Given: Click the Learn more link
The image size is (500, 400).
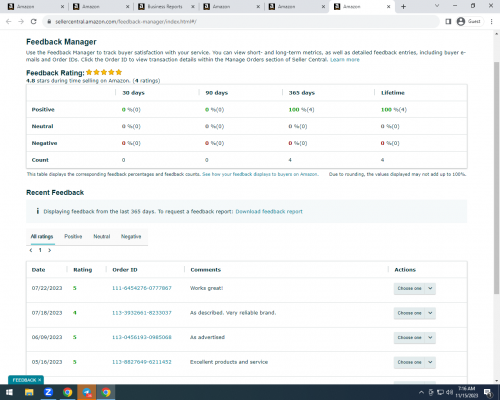Looking at the screenshot, I should pyautogui.click(x=345, y=60).
